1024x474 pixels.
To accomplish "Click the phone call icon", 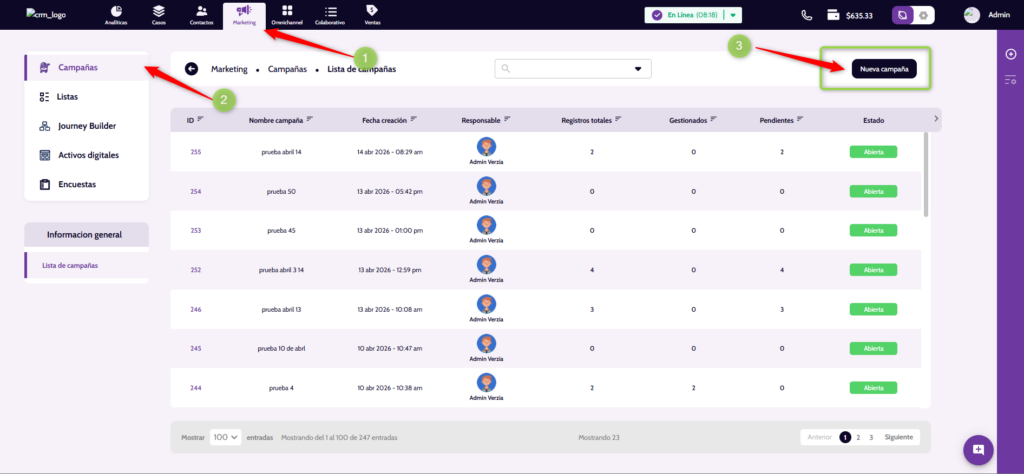I will coord(807,15).
